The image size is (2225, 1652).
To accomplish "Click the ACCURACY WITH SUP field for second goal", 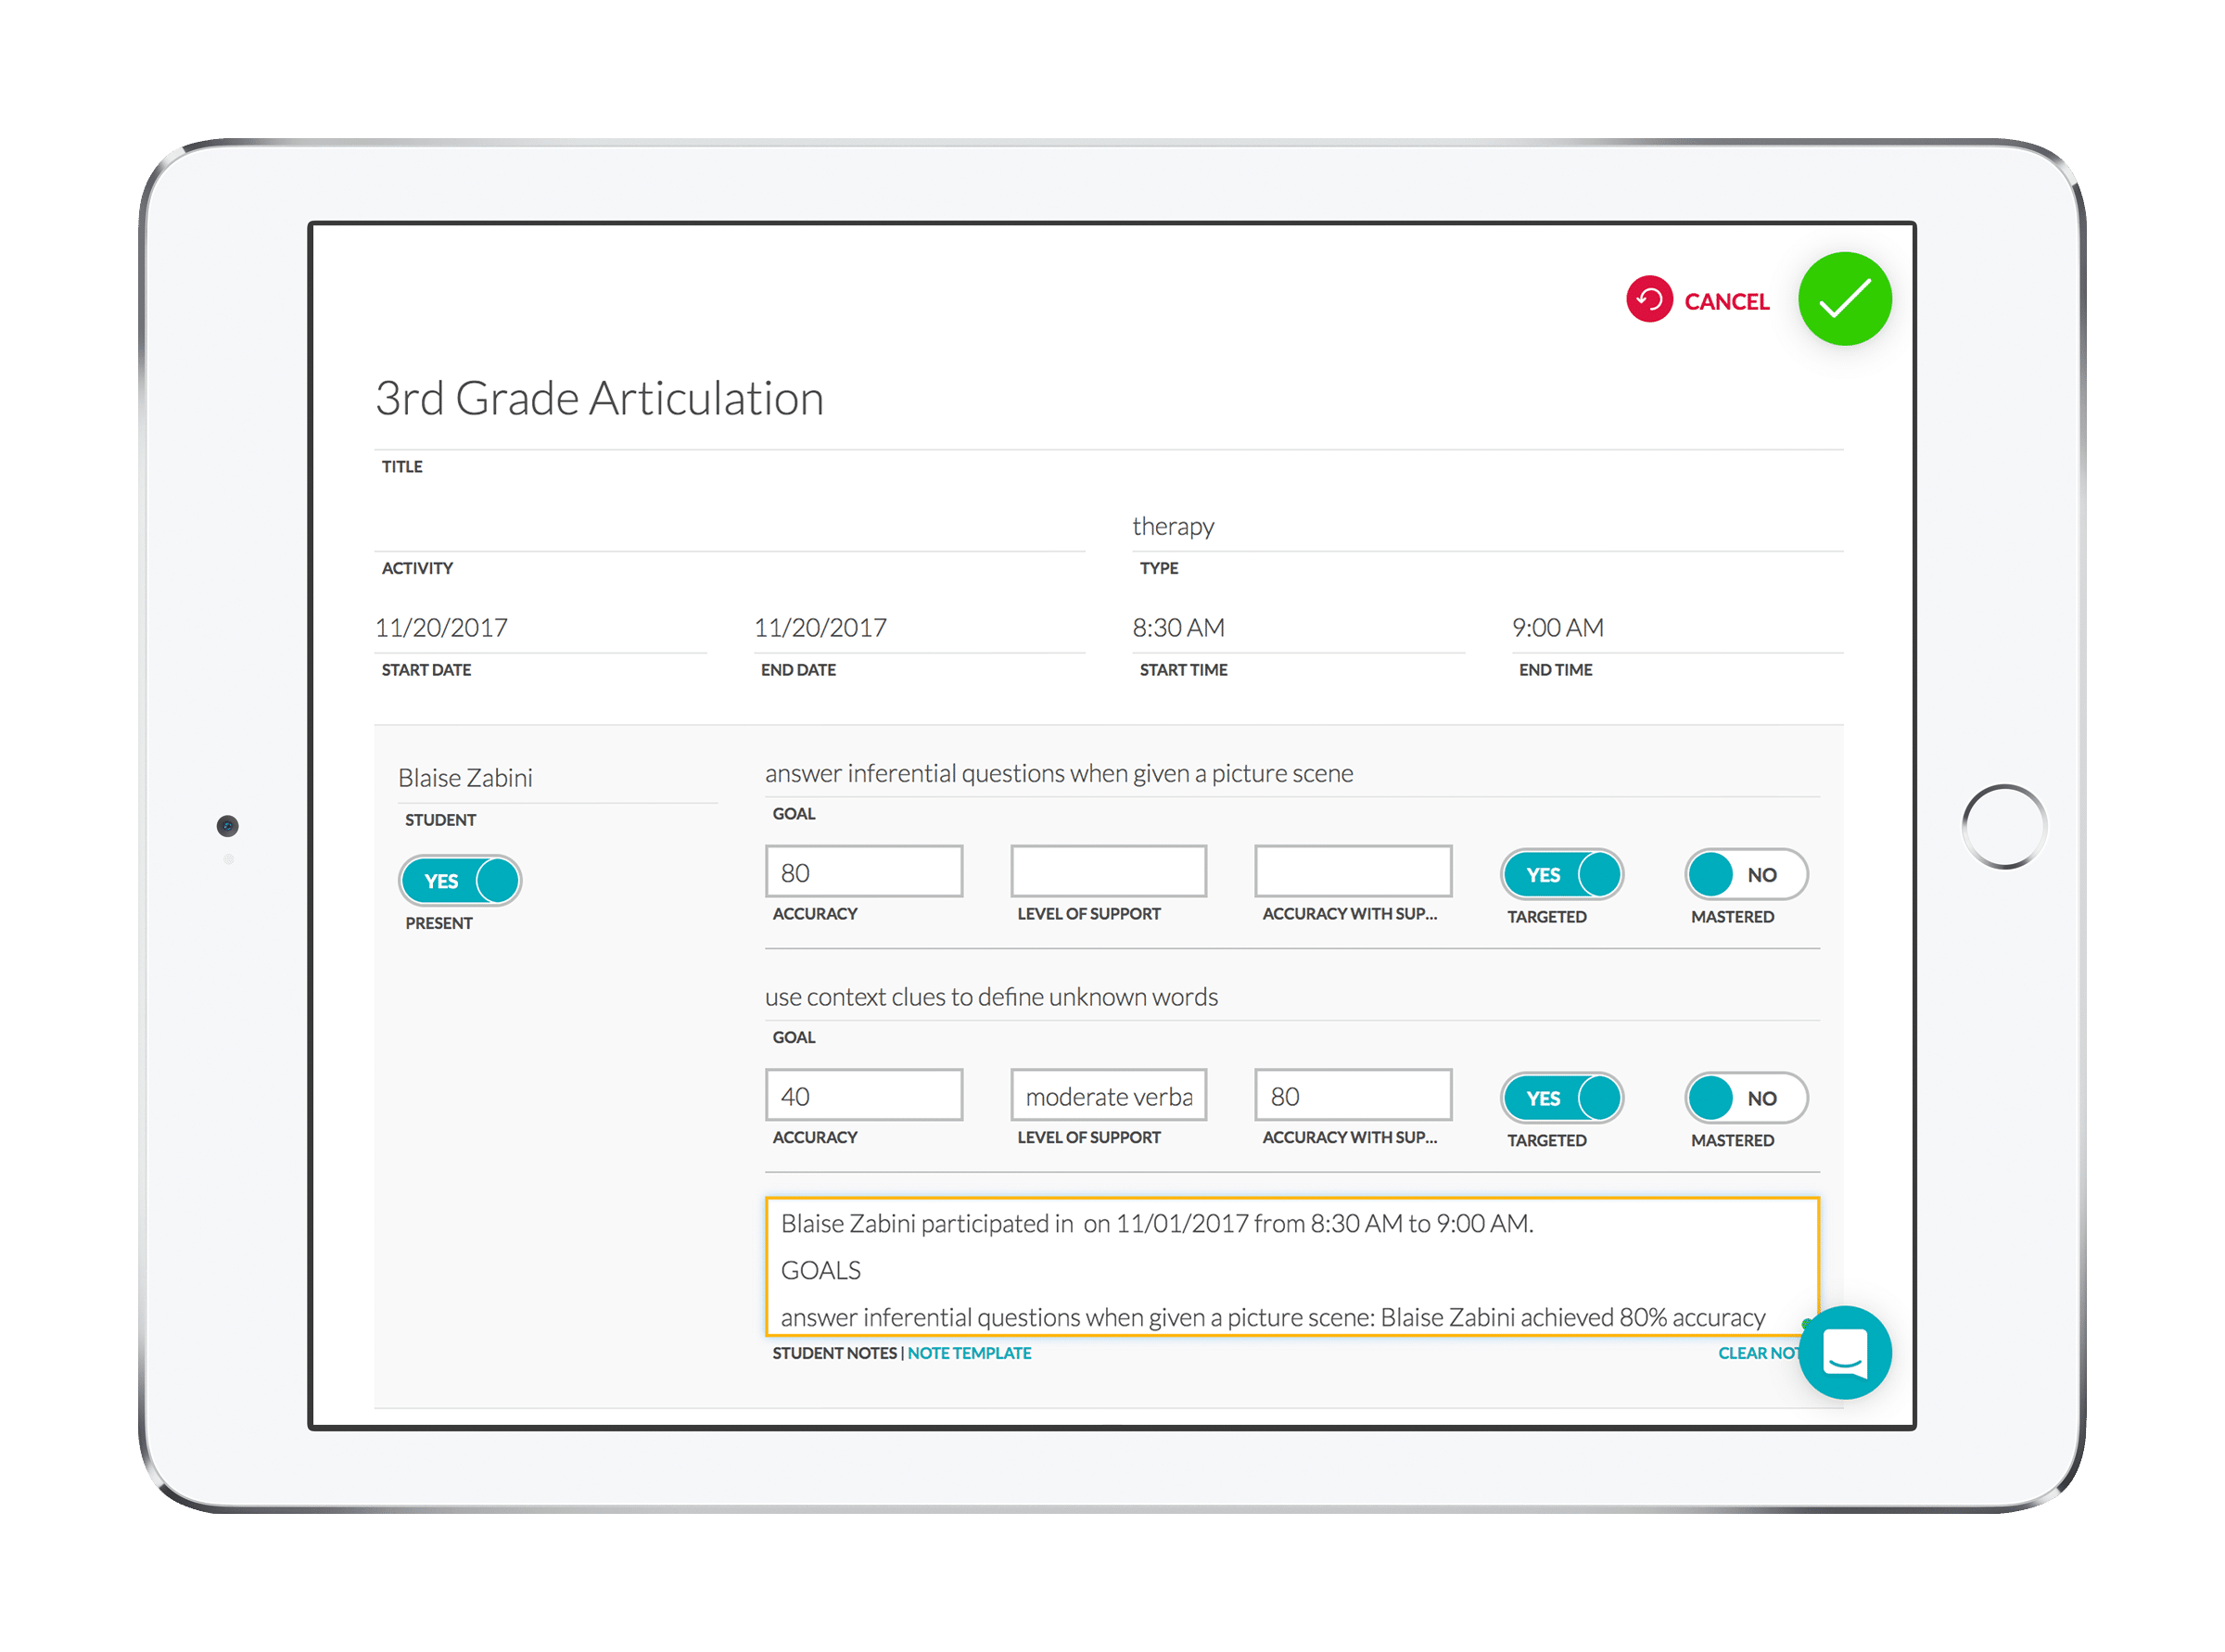I will coord(1350,1097).
